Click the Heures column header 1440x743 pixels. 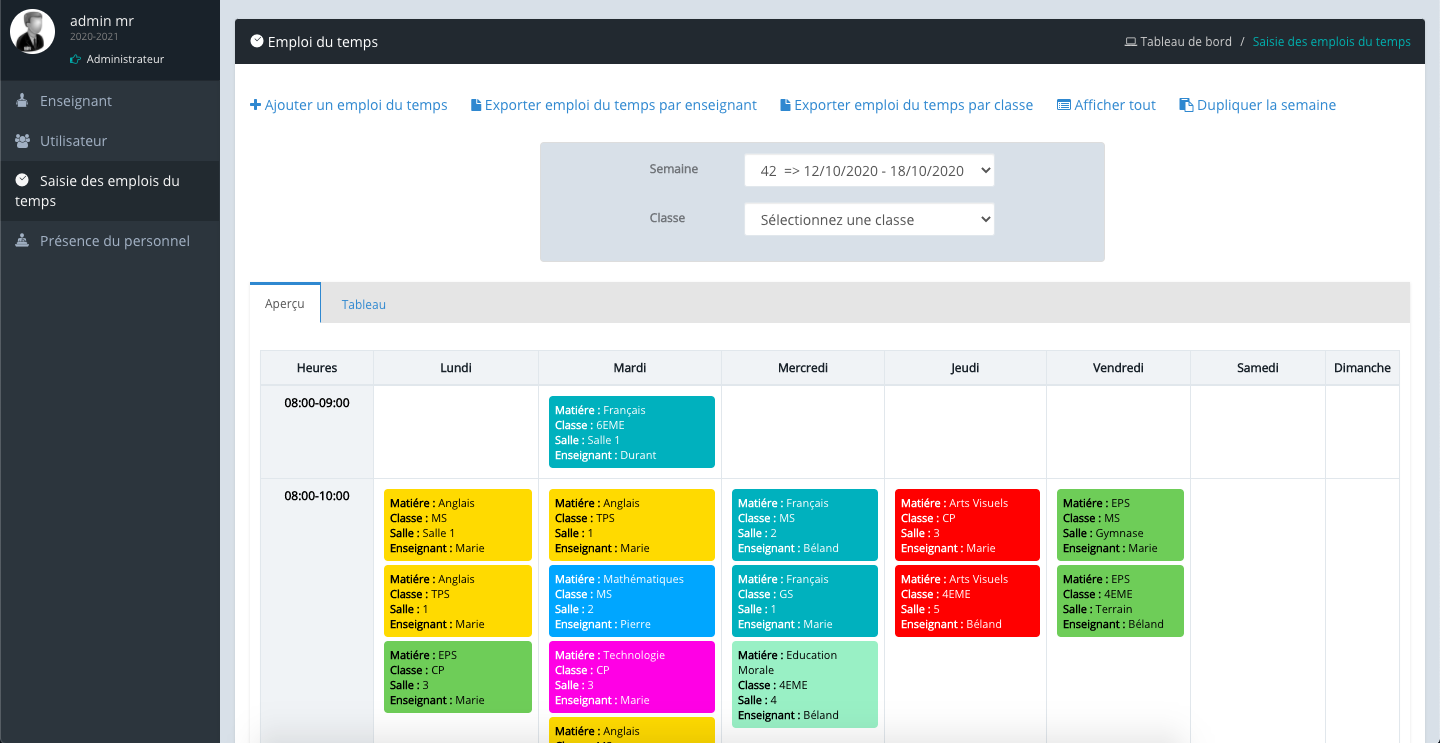click(x=317, y=368)
